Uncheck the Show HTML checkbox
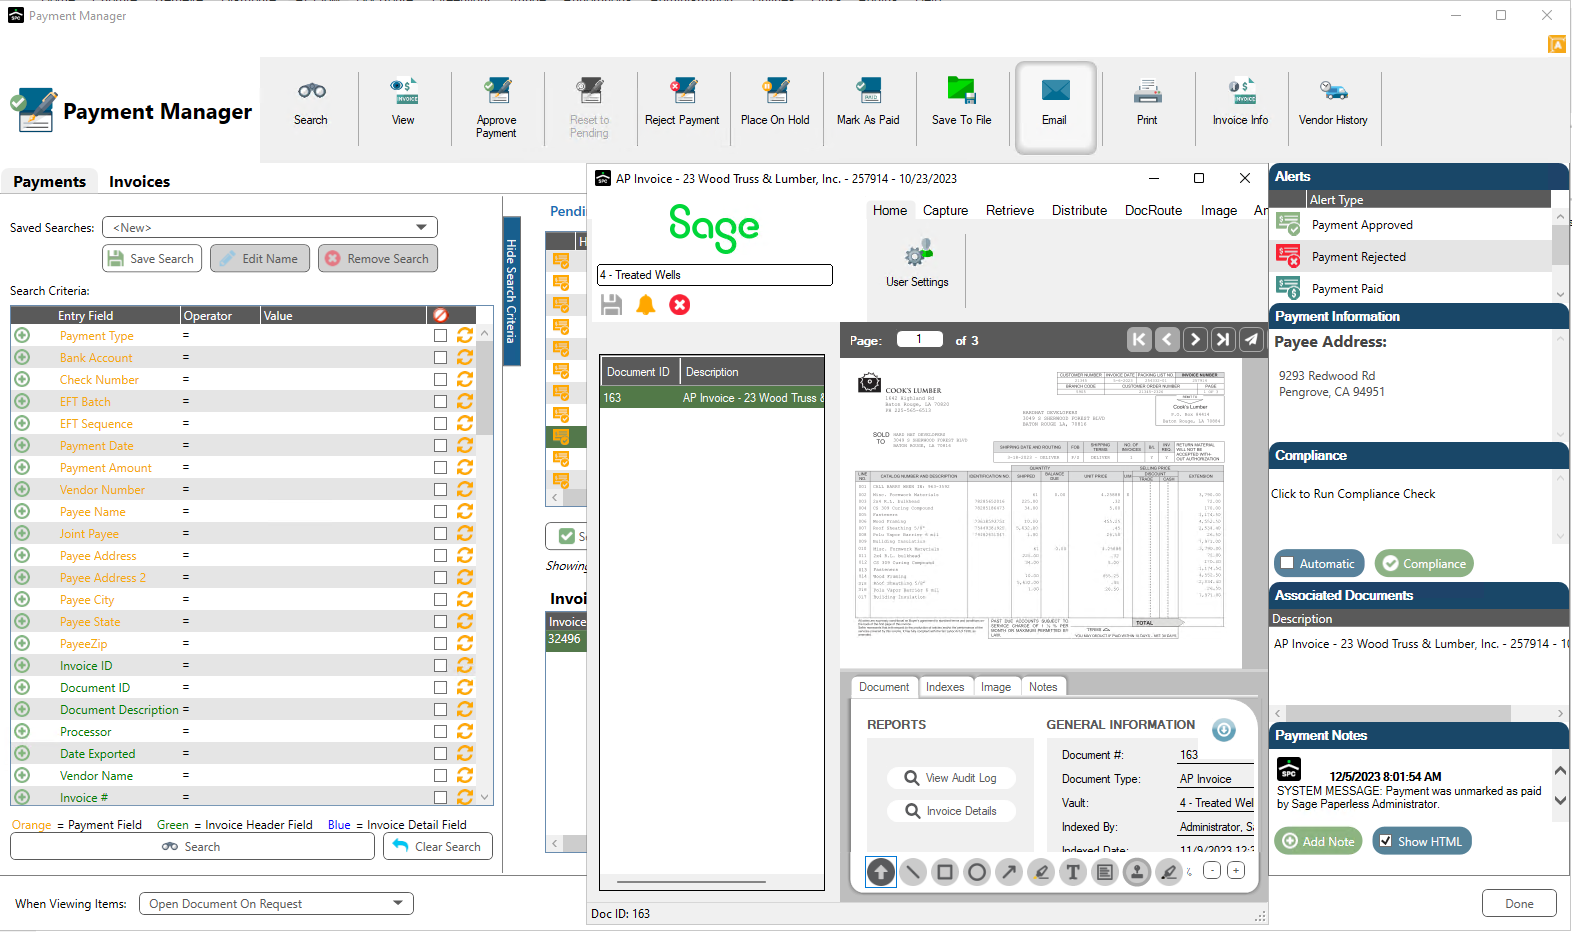 [x=1386, y=841]
